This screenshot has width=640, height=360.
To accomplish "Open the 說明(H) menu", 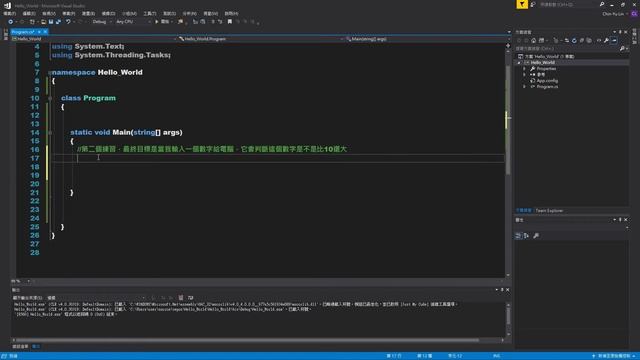I will click(231, 13).
